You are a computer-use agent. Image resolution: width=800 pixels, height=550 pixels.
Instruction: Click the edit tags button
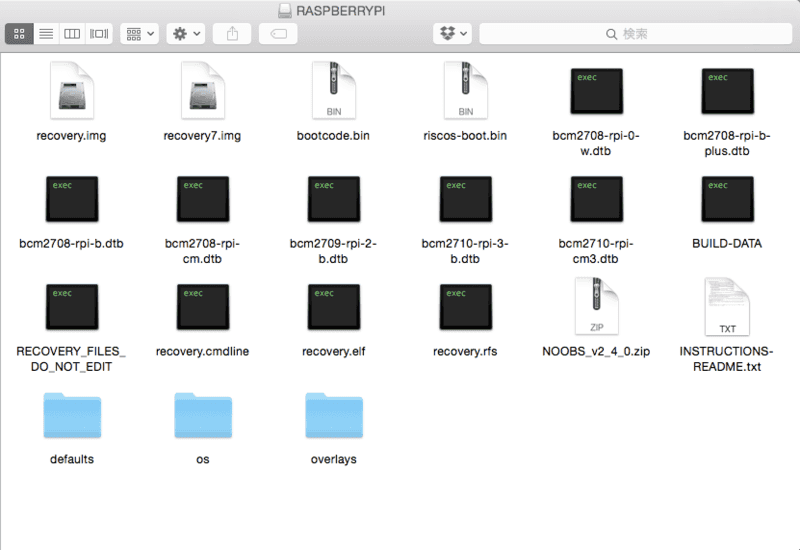(x=278, y=34)
